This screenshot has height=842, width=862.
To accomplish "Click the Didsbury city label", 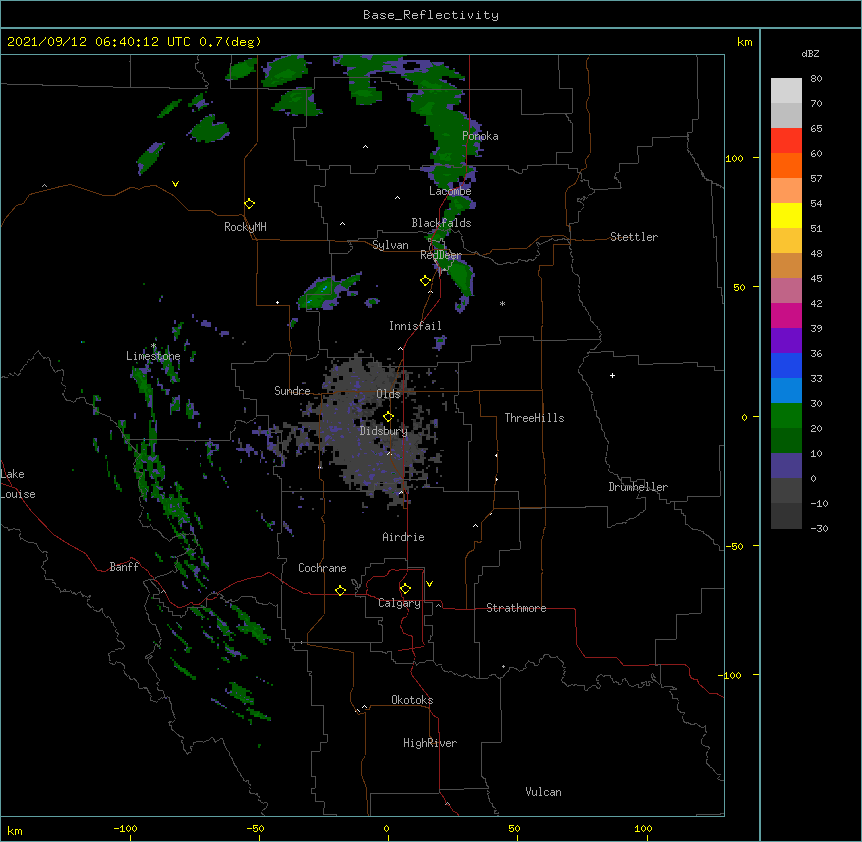I will [384, 431].
